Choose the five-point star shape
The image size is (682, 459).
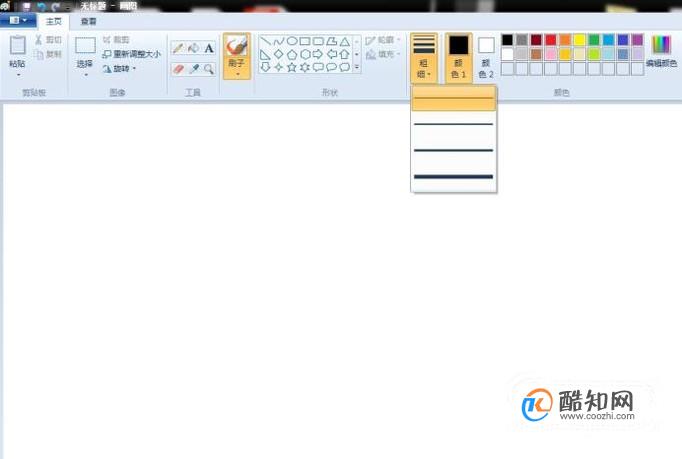point(292,67)
